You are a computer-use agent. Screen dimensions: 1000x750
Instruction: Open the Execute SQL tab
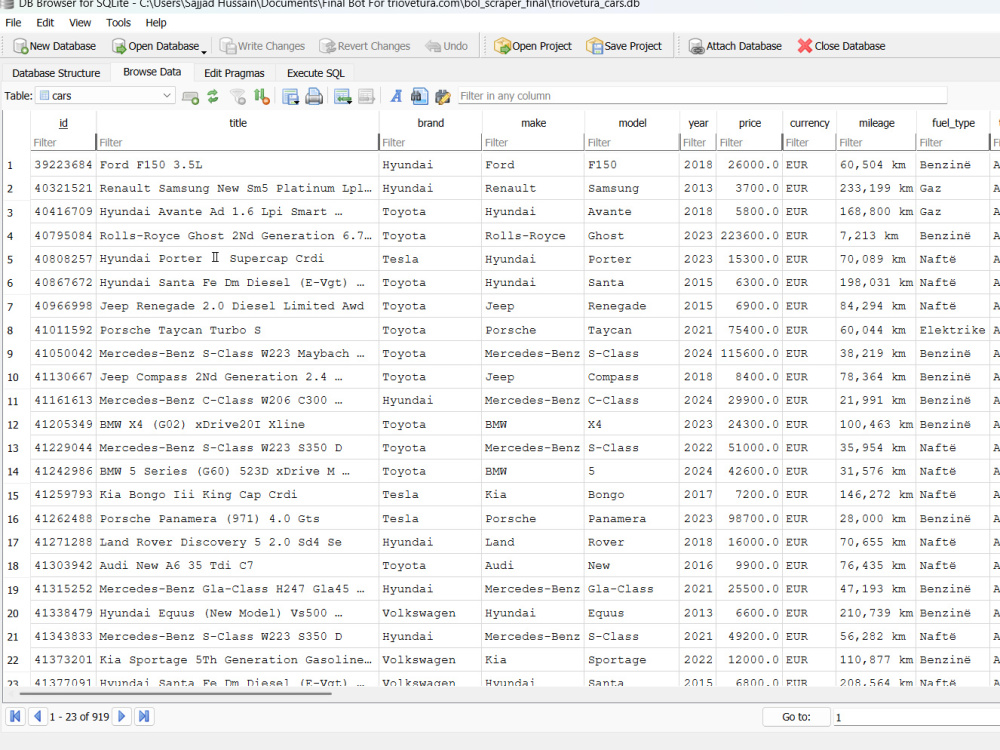tap(315, 73)
